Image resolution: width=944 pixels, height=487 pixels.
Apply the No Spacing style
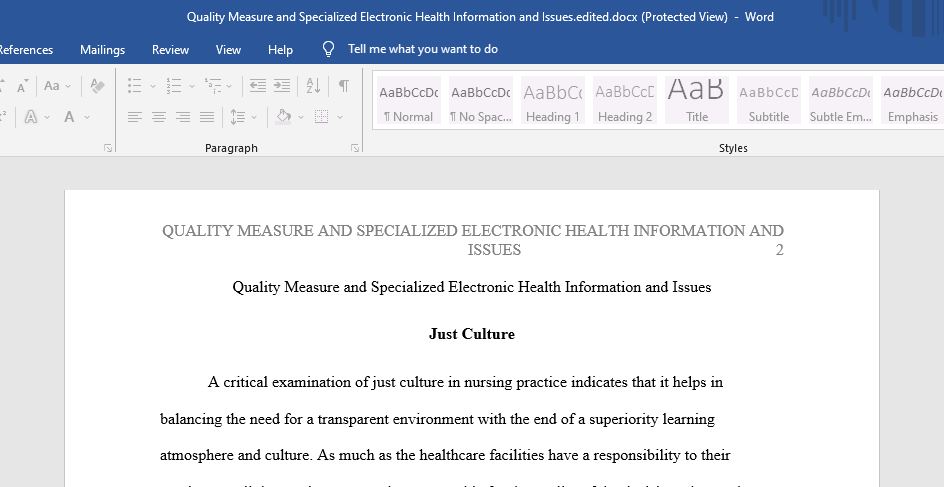[x=480, y=101]
